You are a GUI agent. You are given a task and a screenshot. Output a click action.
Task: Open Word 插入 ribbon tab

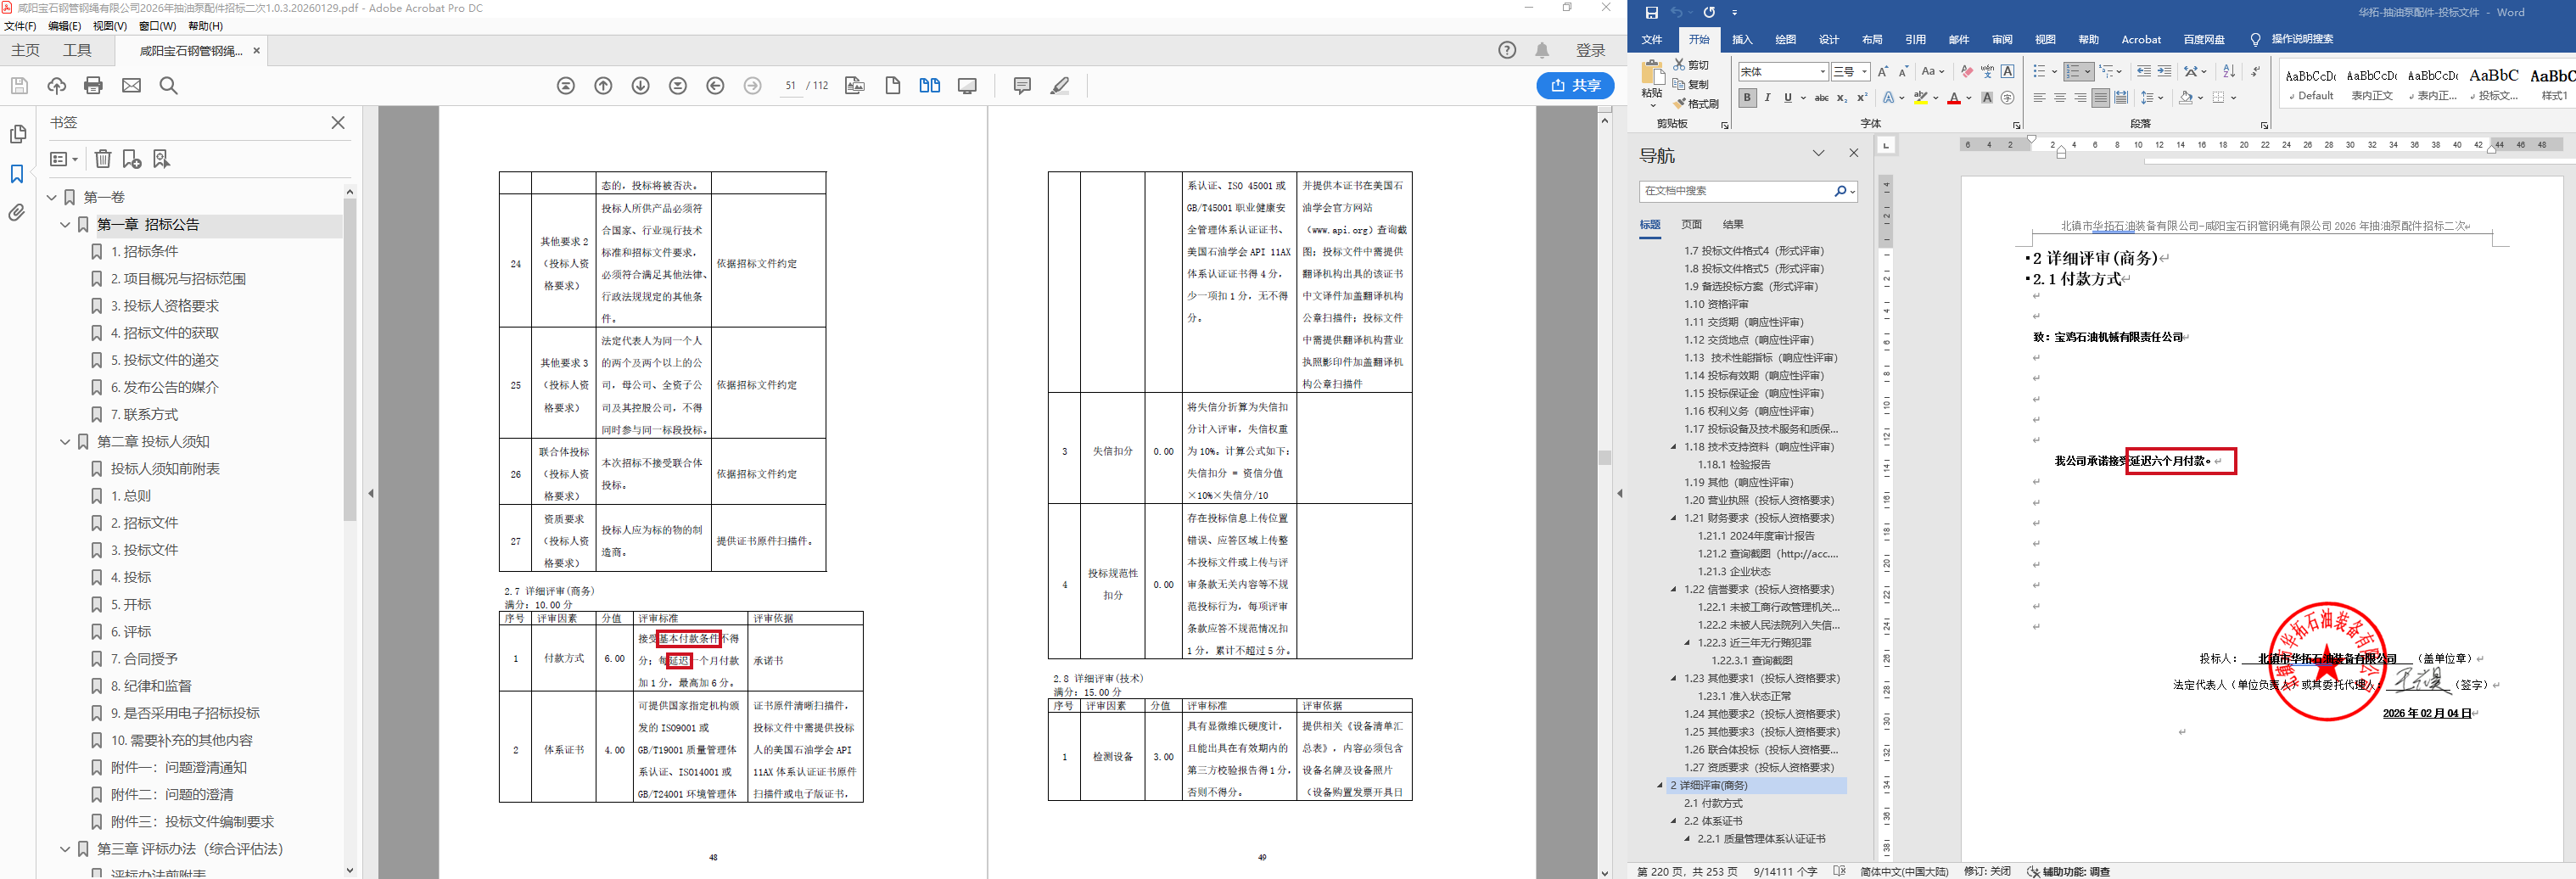(1742, 40)
